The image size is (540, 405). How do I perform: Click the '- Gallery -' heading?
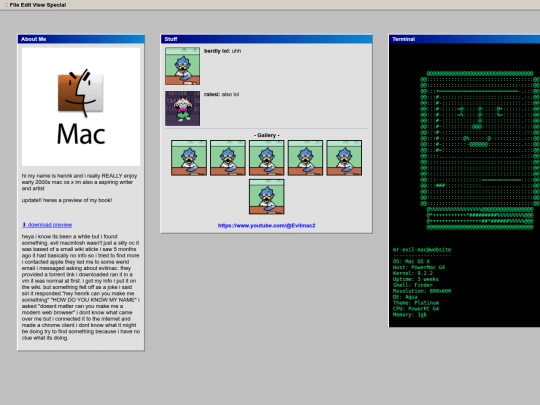click(x=267, y=135)
